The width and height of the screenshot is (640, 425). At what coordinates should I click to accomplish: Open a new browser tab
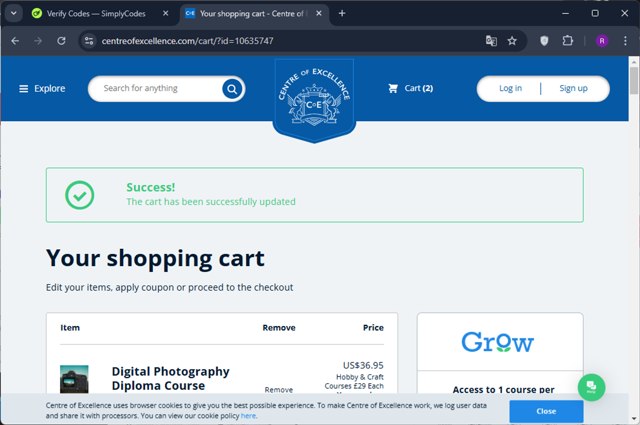click(342, 13)
